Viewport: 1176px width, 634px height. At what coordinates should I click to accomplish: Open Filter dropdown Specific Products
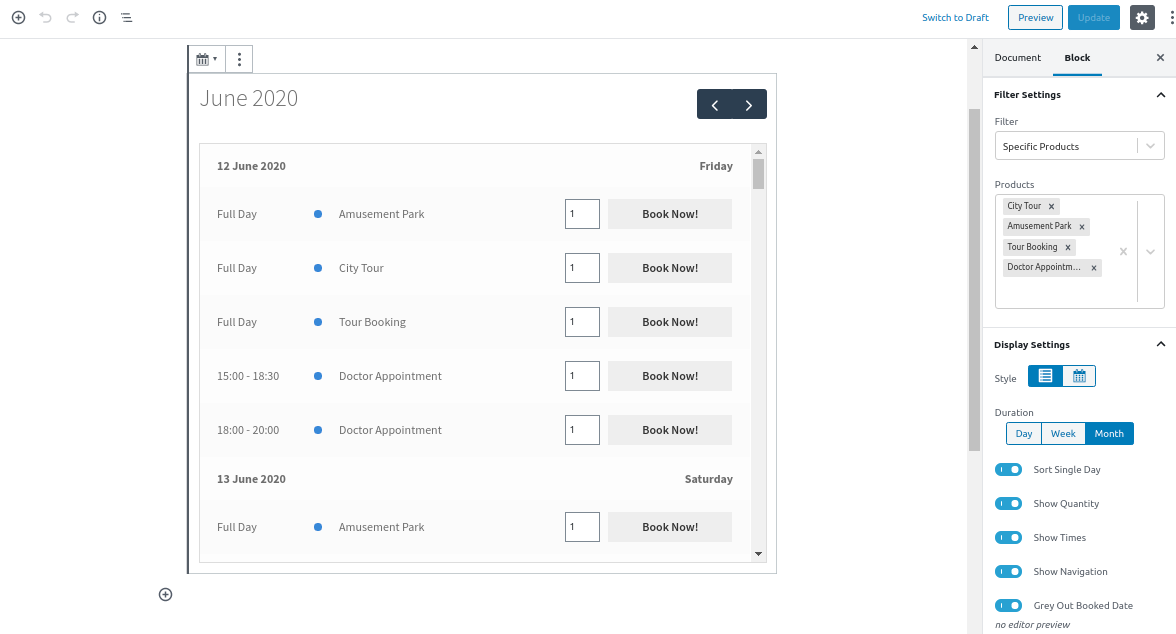click(1079, 146)
